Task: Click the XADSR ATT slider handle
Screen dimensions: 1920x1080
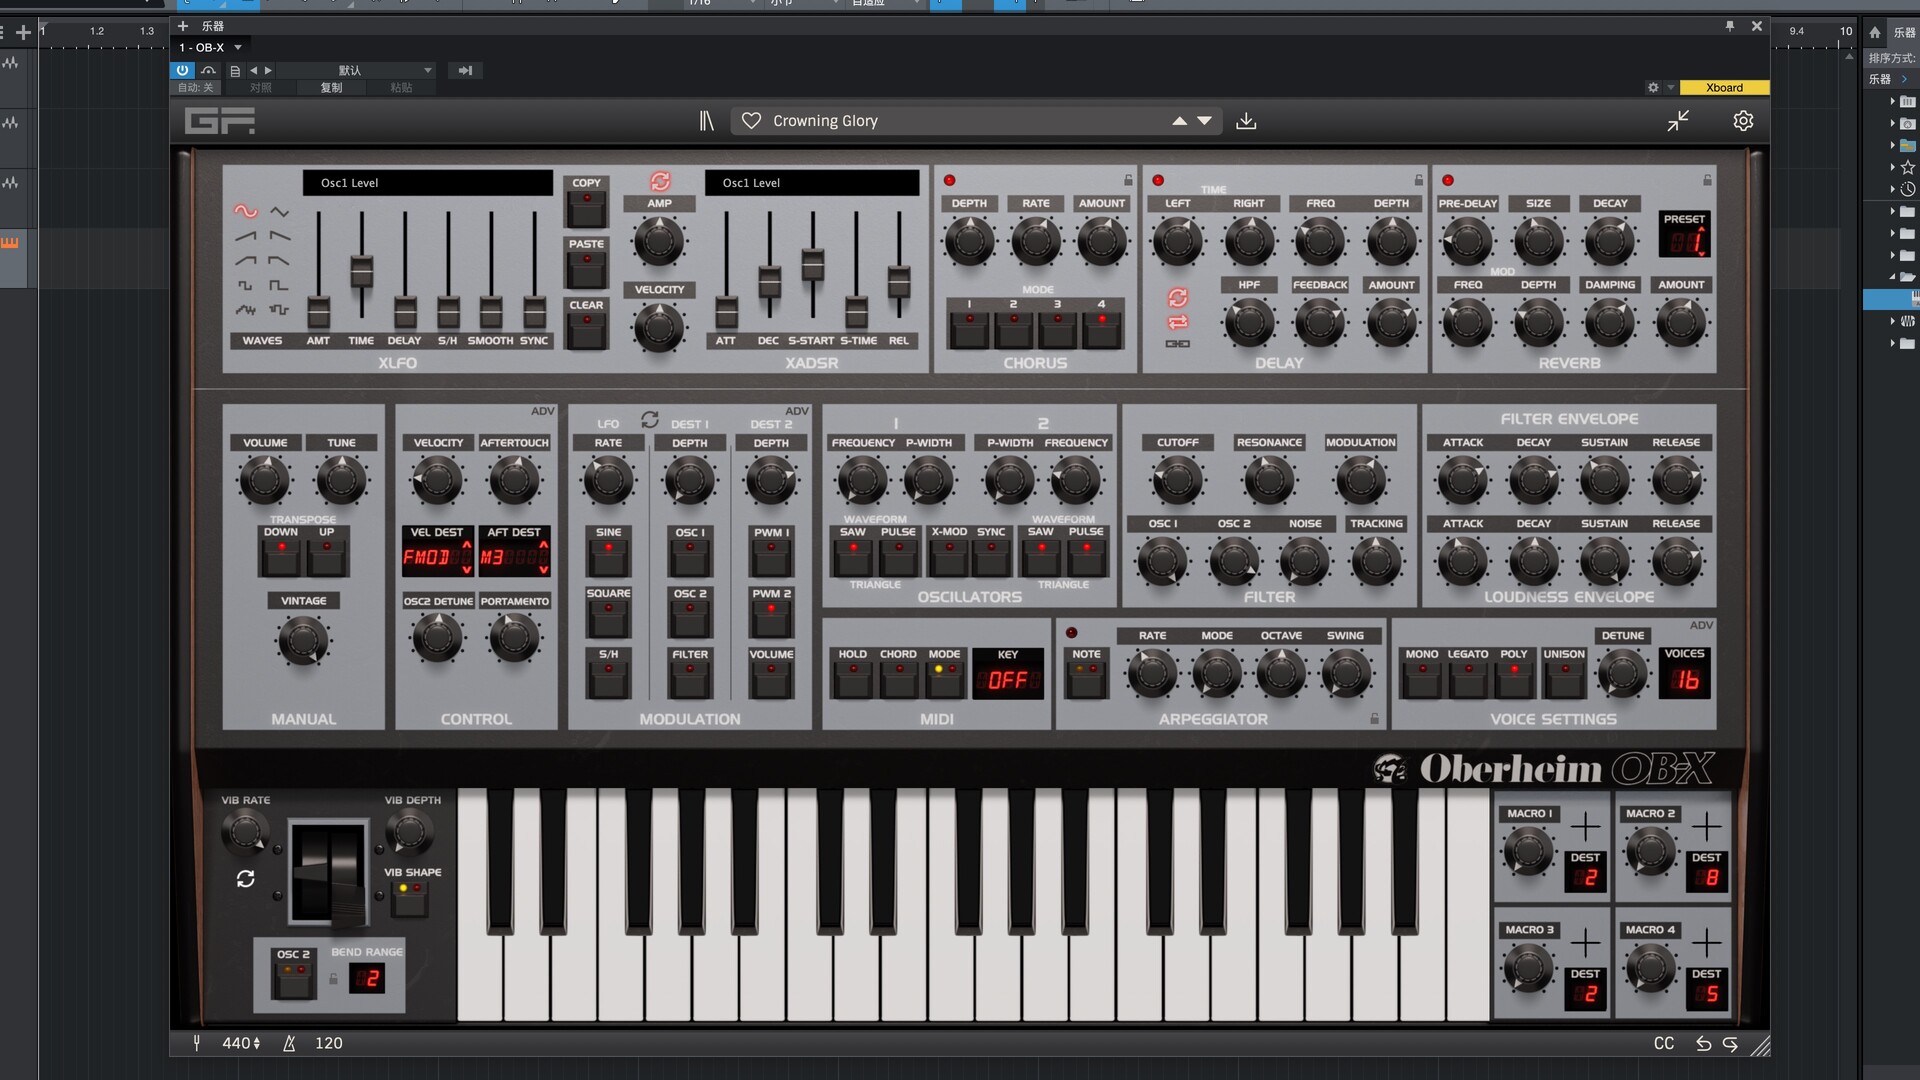Action: click(x=726, y=313)
